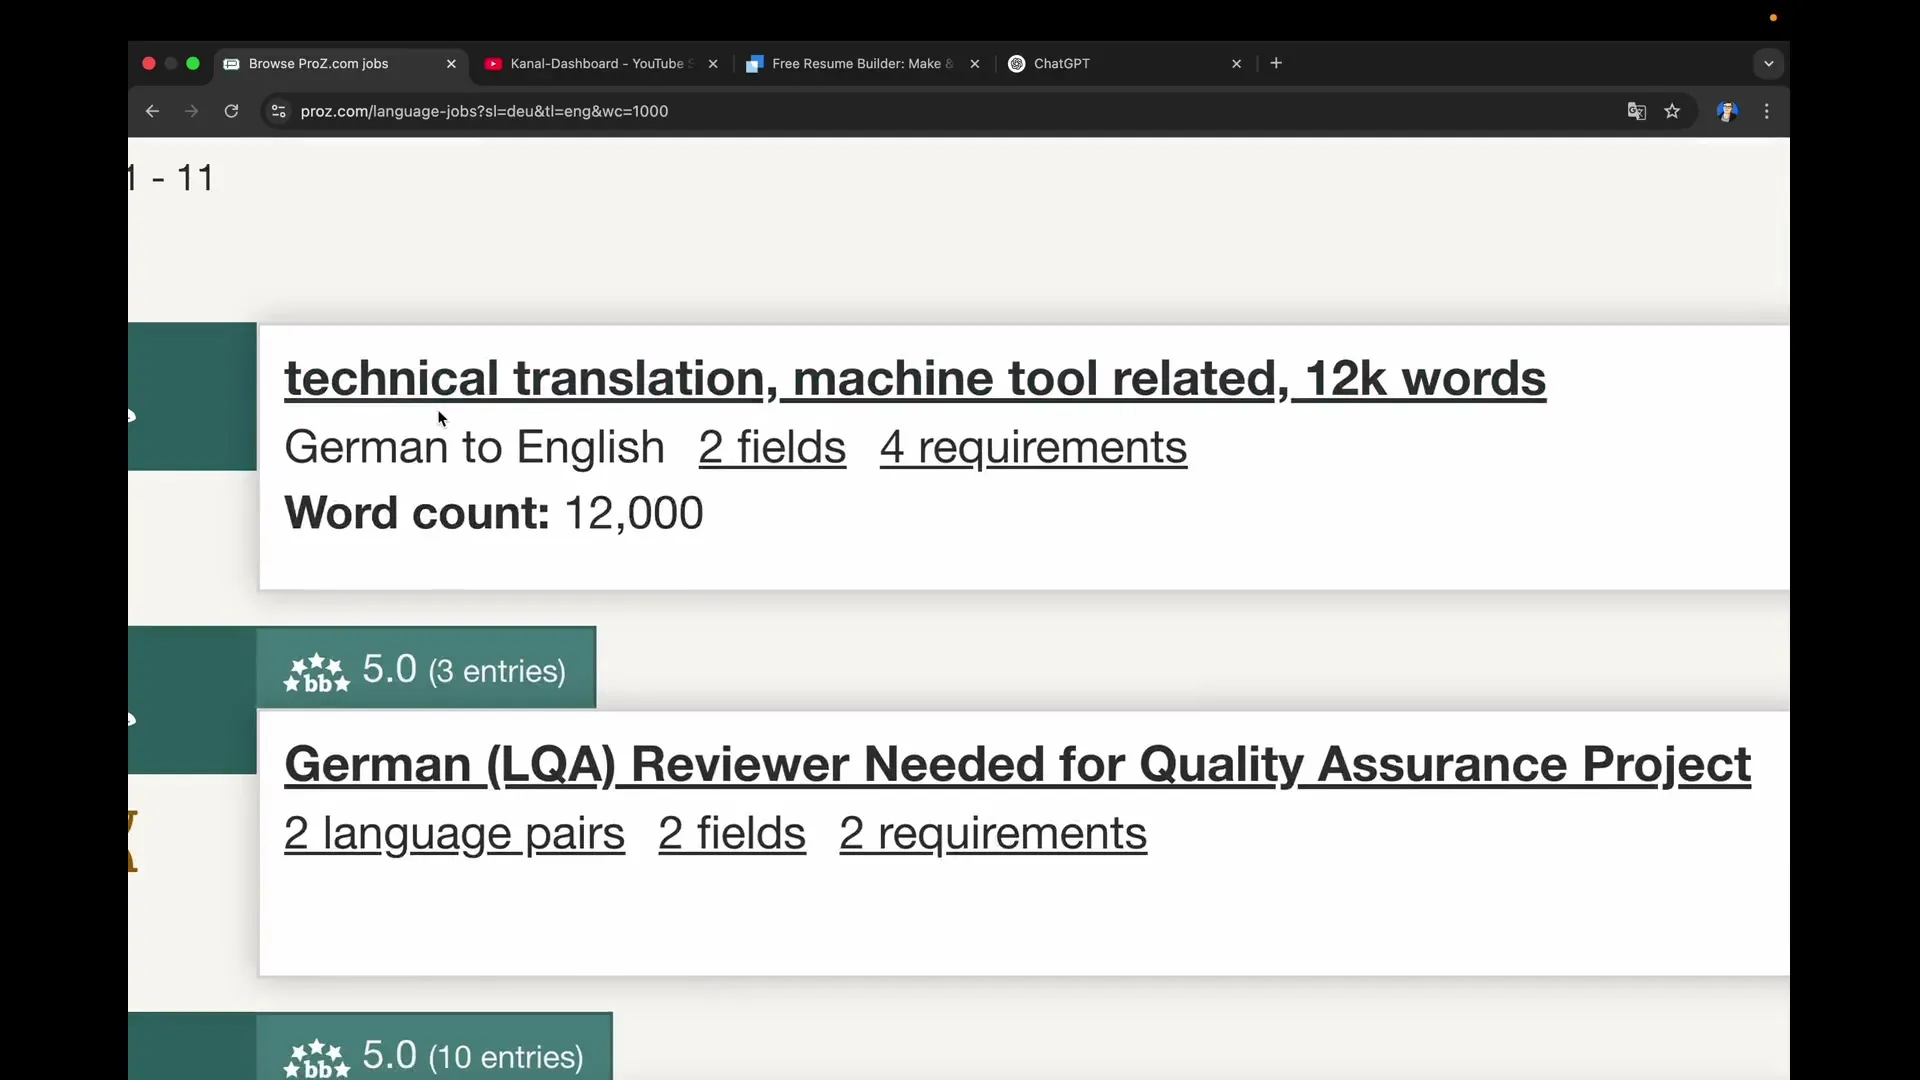Switch to the ChatGPT tab
The height and width of the screenshot is (1080, 1920).
1061,63
